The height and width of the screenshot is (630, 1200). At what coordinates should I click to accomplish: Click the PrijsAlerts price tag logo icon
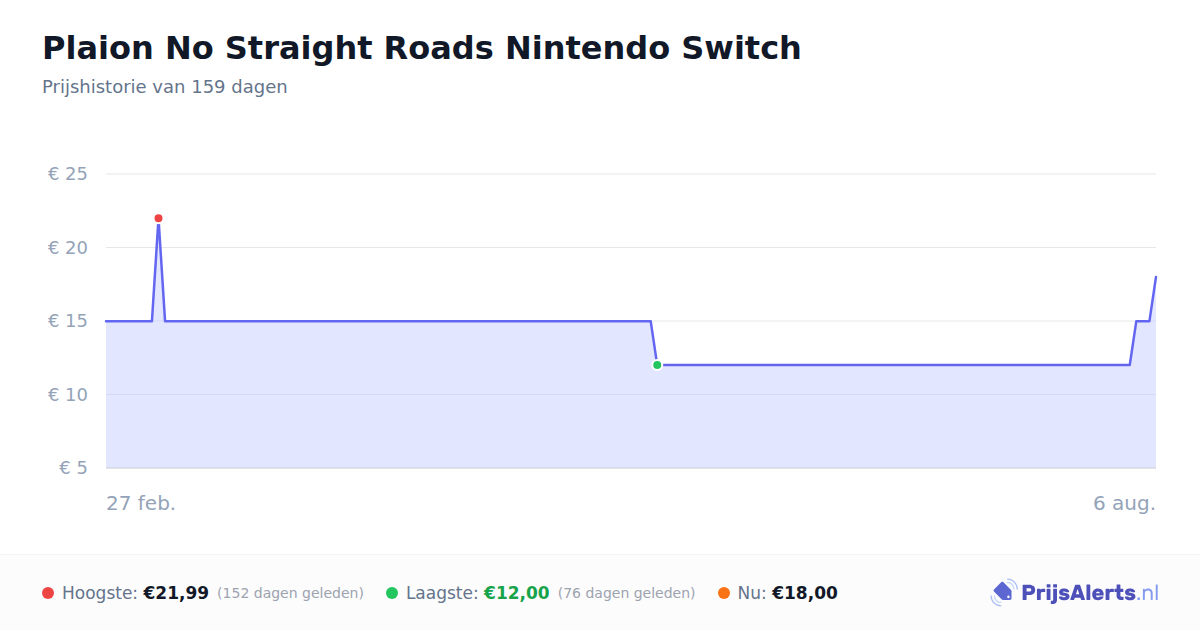[1003, 593]
